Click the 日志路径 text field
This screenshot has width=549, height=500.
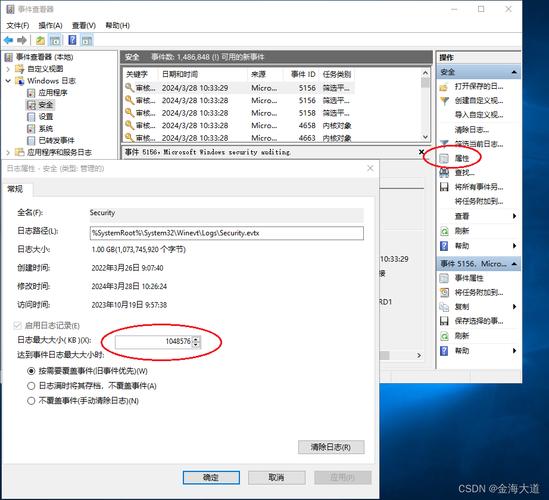pos(227,233)
